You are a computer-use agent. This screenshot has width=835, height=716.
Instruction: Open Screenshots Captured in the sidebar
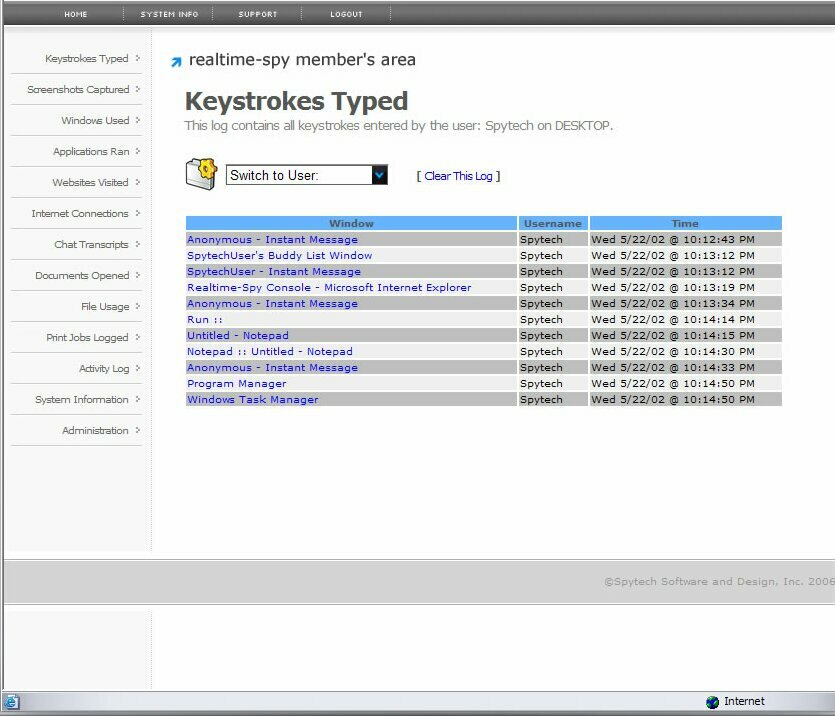point(78,90)
